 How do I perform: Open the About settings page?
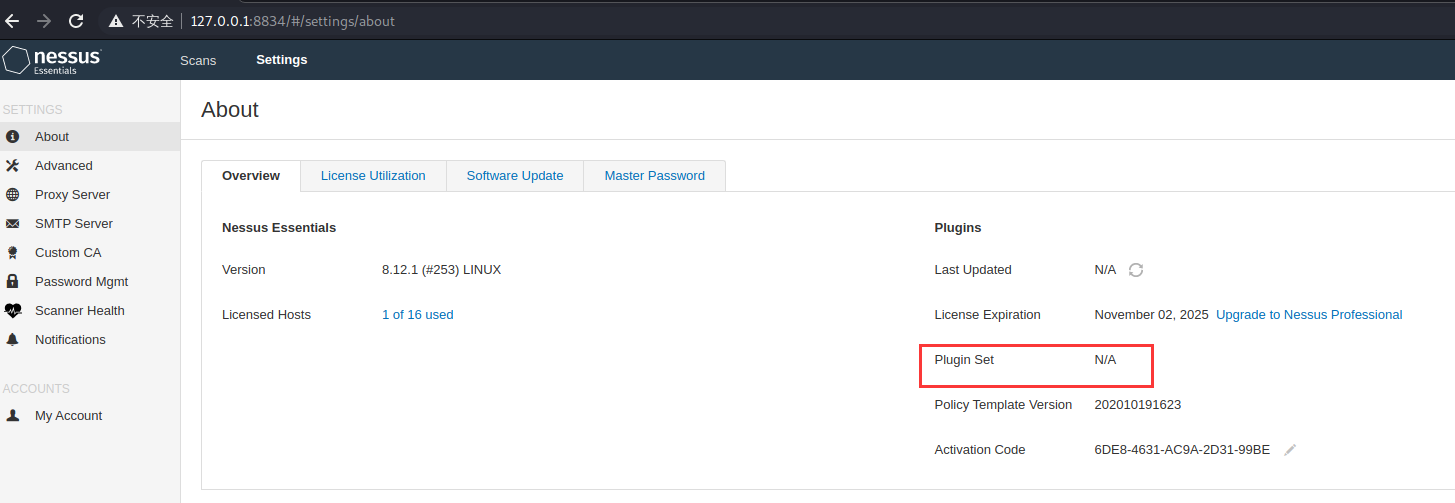click(90, 137)
